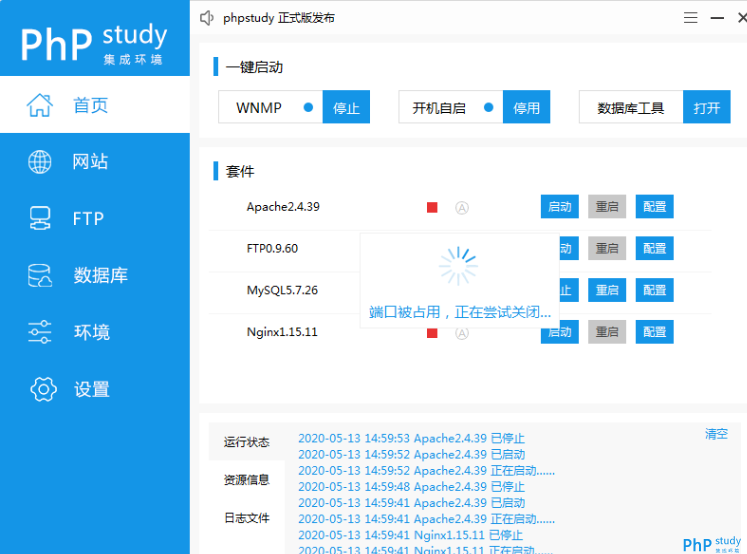Click log entry 14:59:53 Apache2.4.39 已停止

coord(411,438)
